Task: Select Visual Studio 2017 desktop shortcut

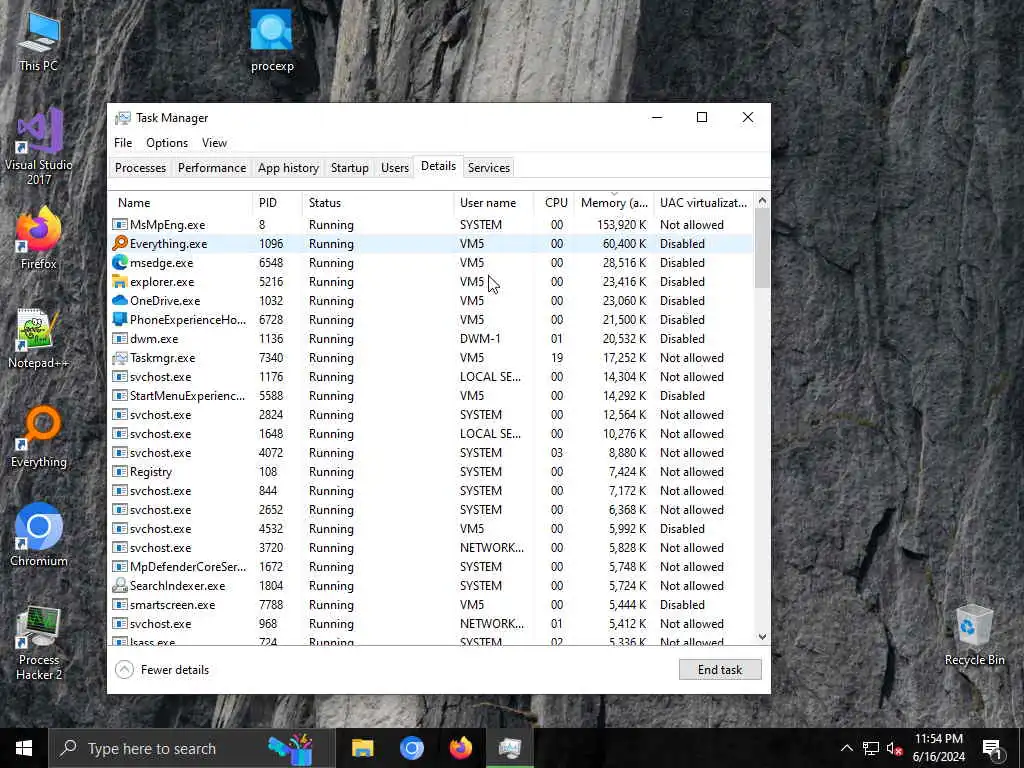Action: click(x=39, y=146)
